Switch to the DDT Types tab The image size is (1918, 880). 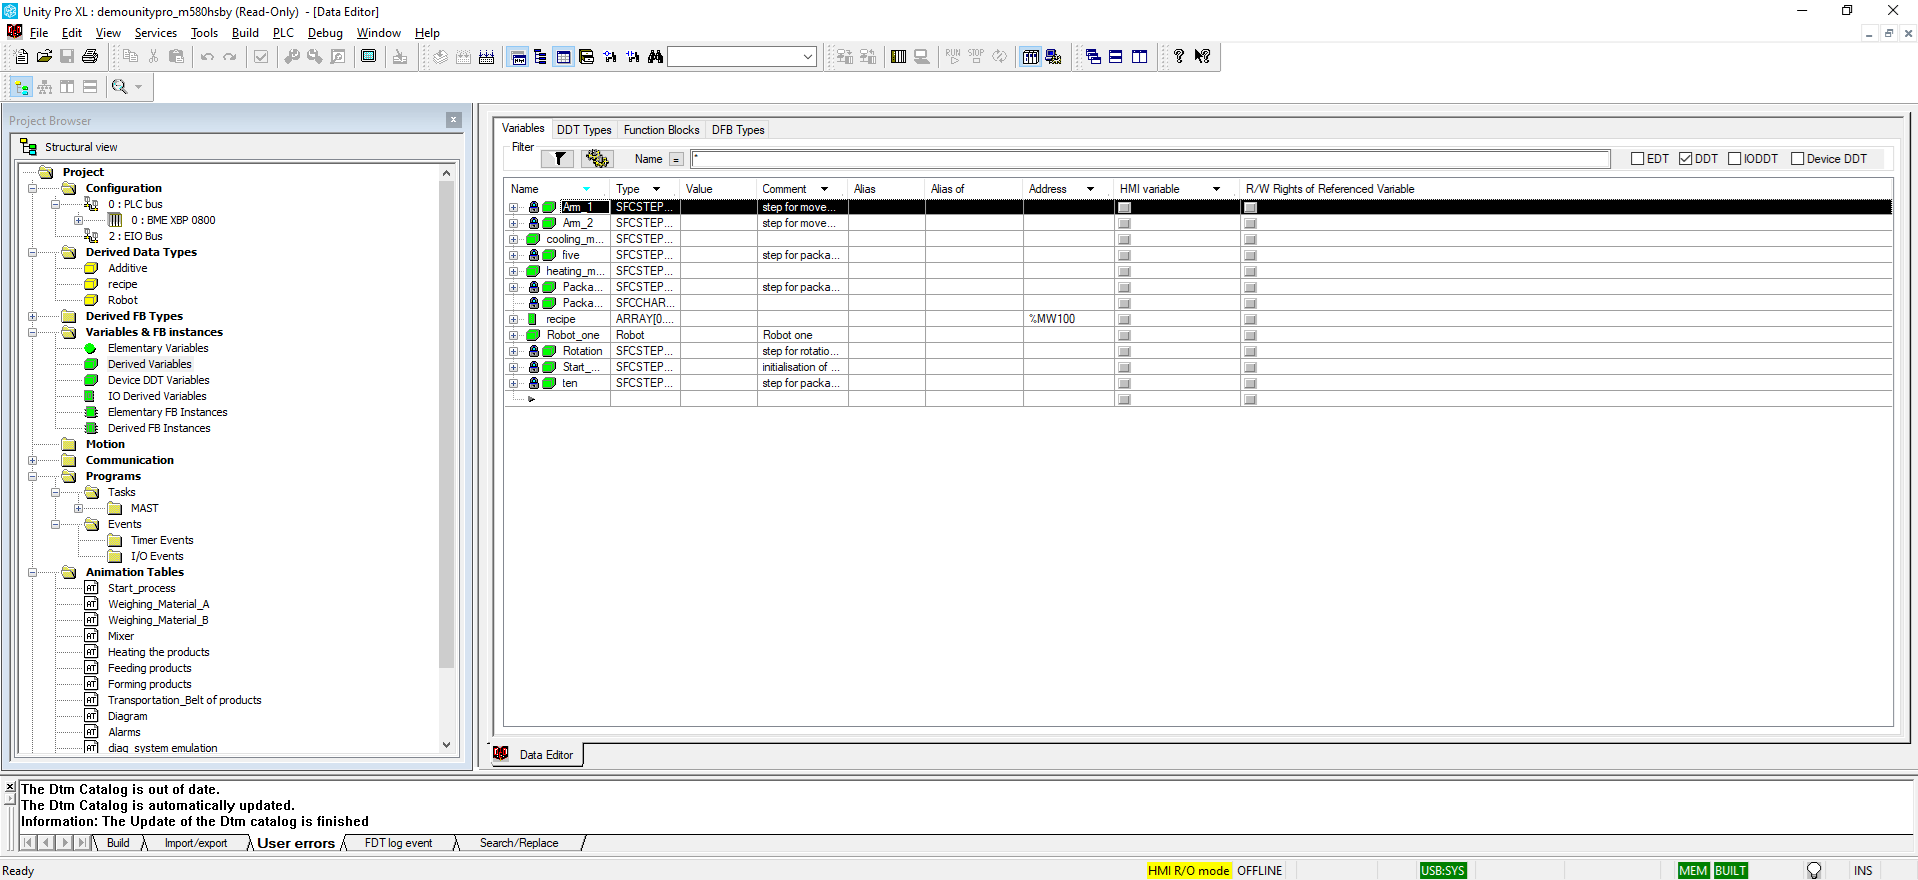(x=584, y=130)
